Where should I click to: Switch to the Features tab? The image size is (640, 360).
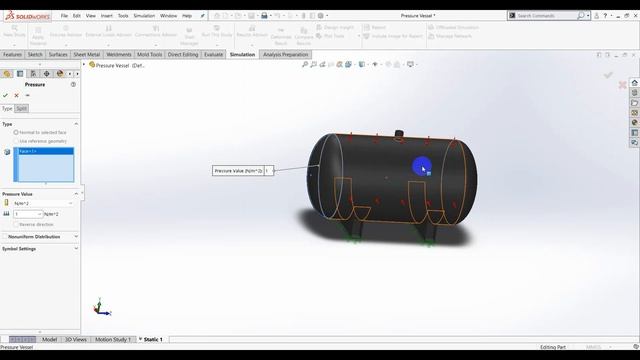click(12, 55)
